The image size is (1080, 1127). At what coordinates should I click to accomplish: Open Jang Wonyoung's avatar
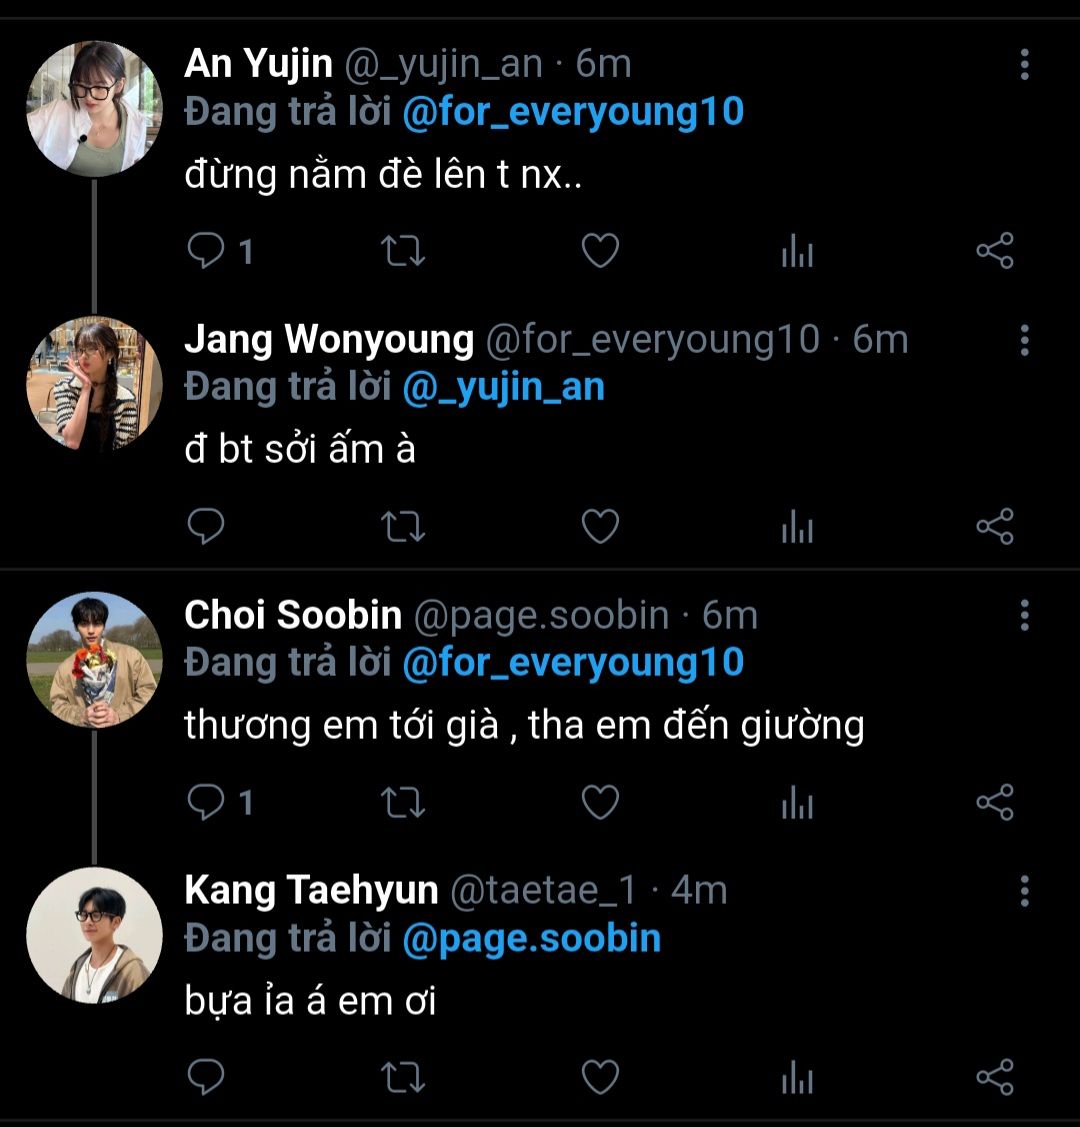point(94,385)
